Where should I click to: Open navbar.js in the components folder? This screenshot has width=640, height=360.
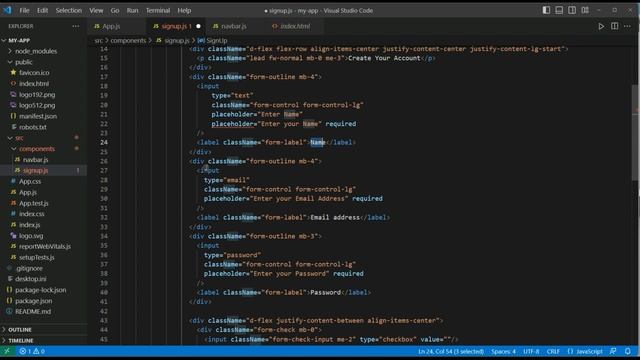coord(36,160)
